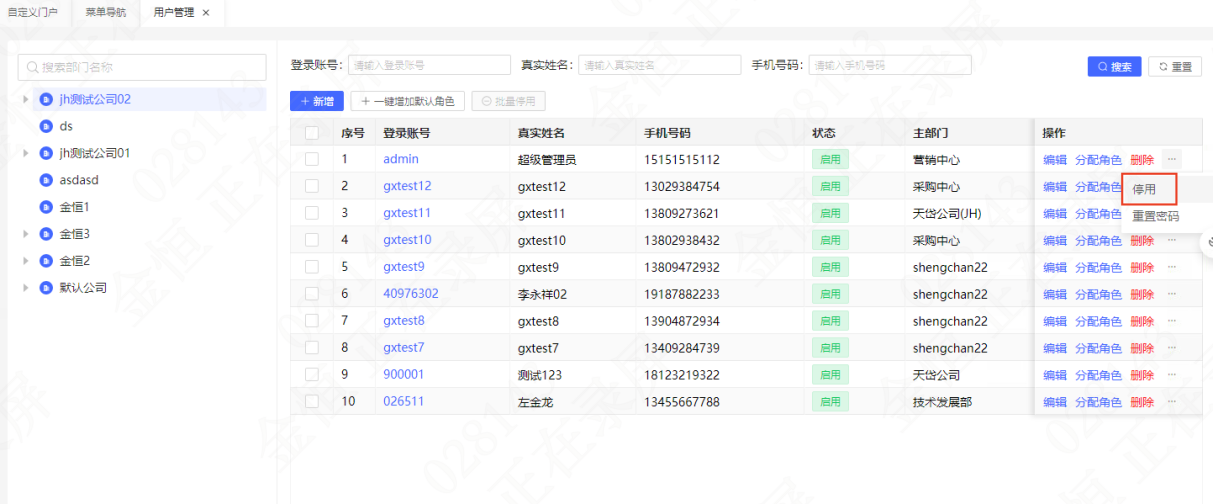Click 删除 for the gxtest7 row
This screenshot has width=1213, height=504.
[x=1142, y=348]
